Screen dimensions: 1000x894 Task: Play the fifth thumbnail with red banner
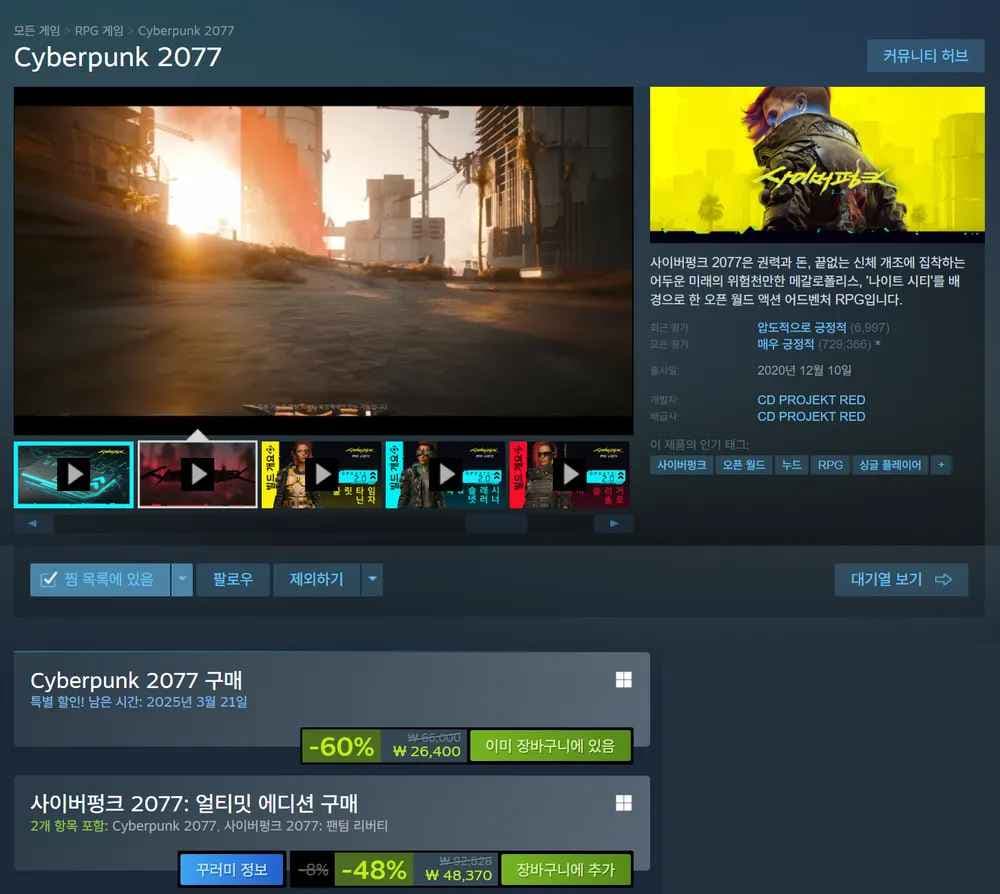569,474
